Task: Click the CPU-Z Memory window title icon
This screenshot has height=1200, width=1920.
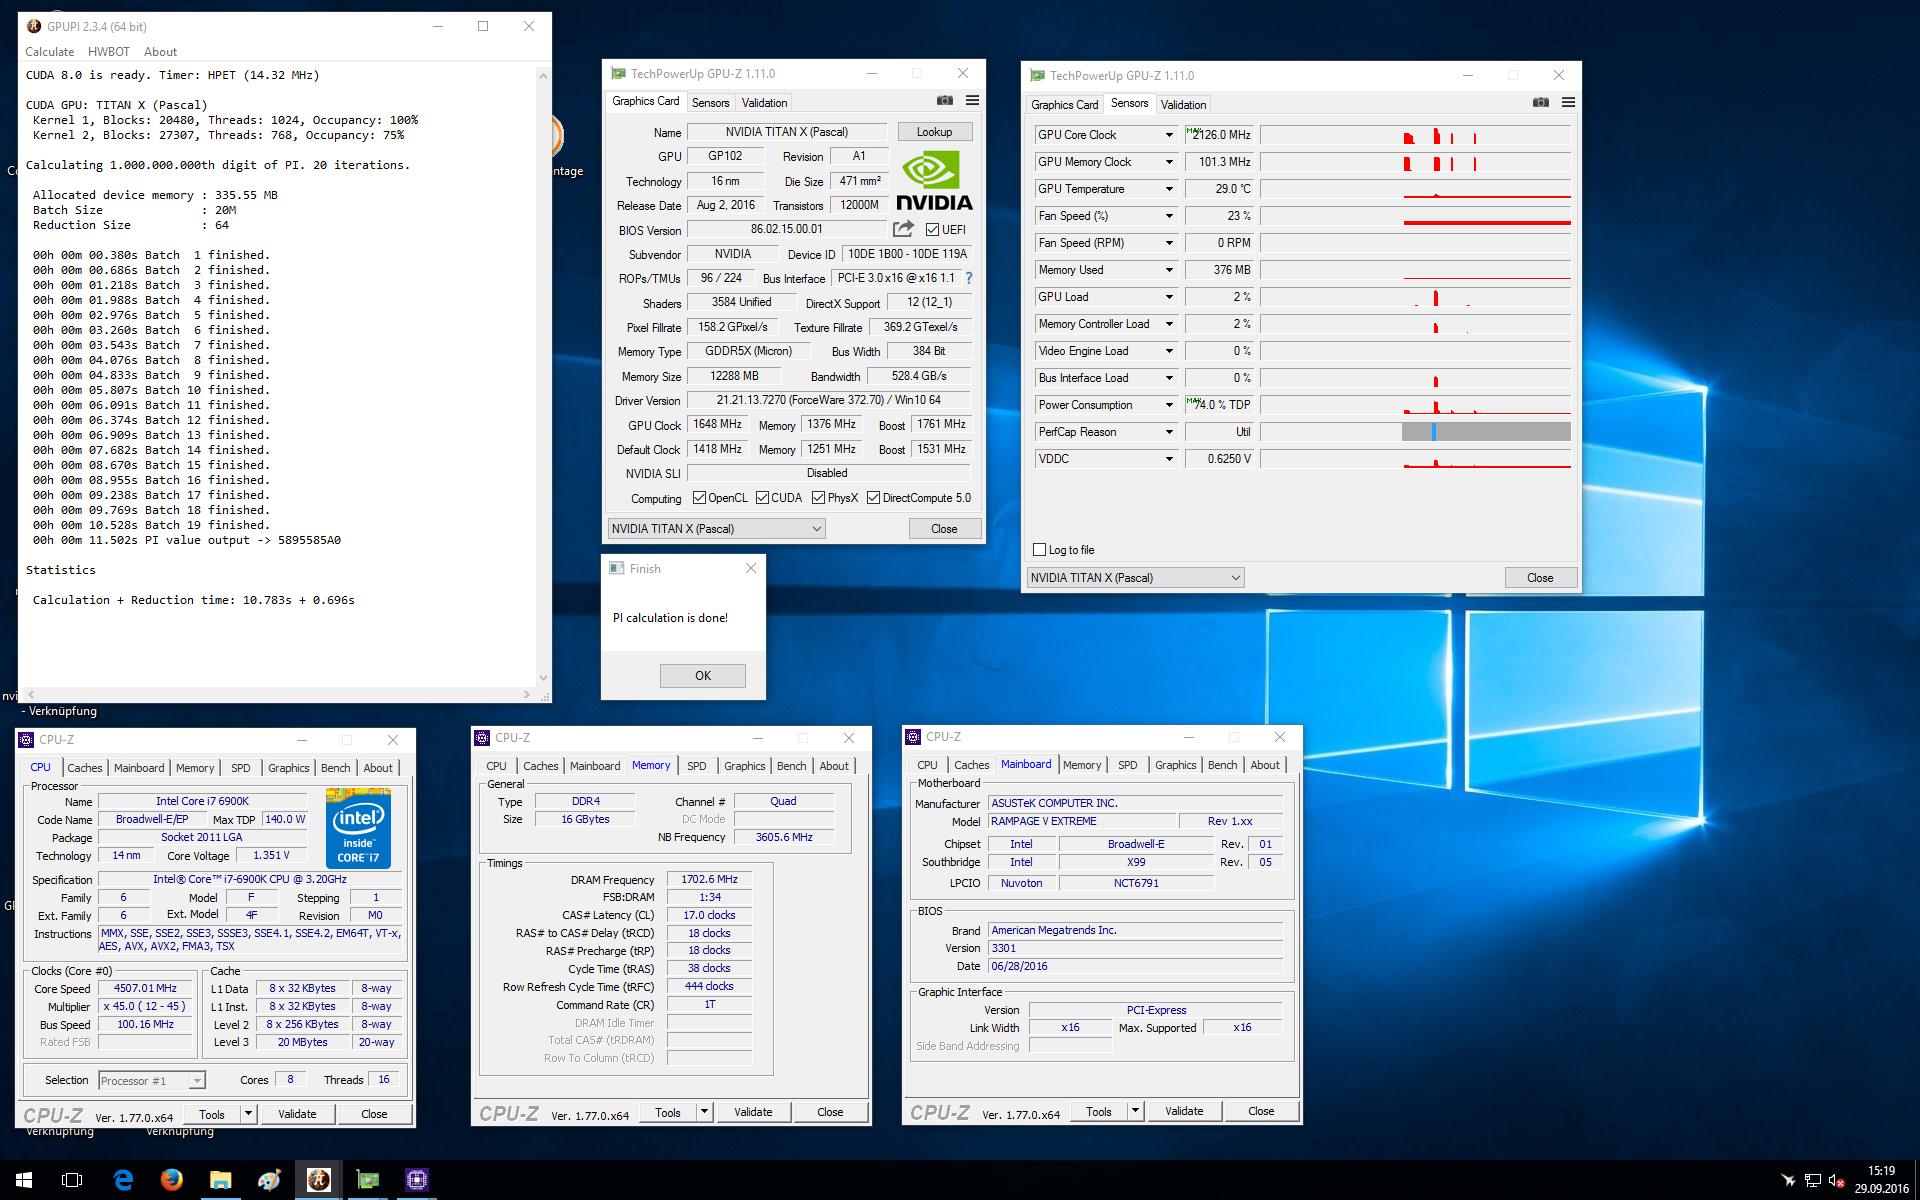Action: click(x=482, y=737)
